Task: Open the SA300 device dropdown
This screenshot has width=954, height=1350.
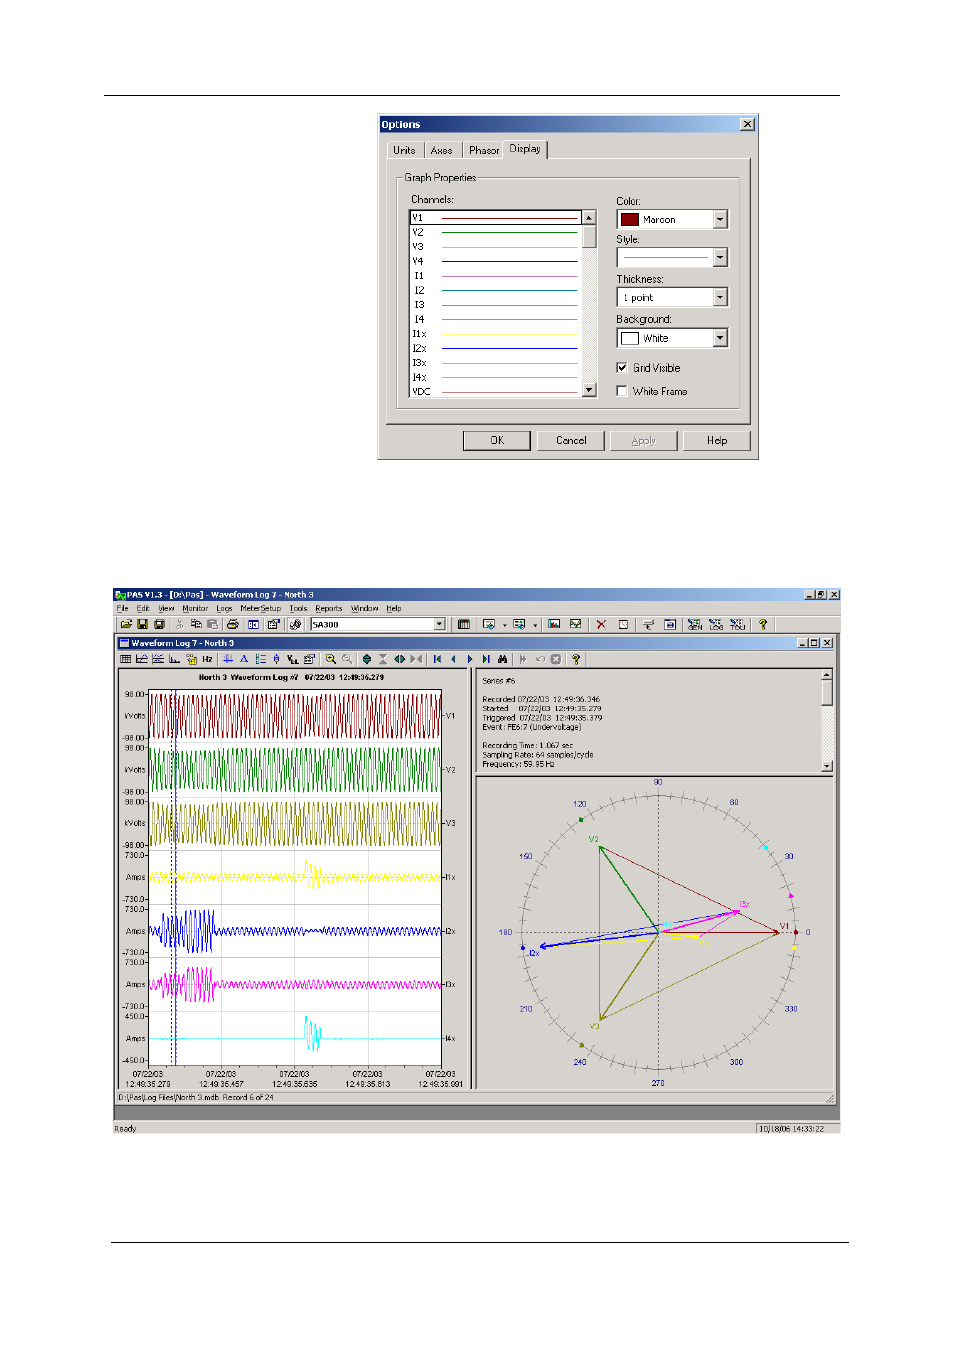Action: [439, 624]
